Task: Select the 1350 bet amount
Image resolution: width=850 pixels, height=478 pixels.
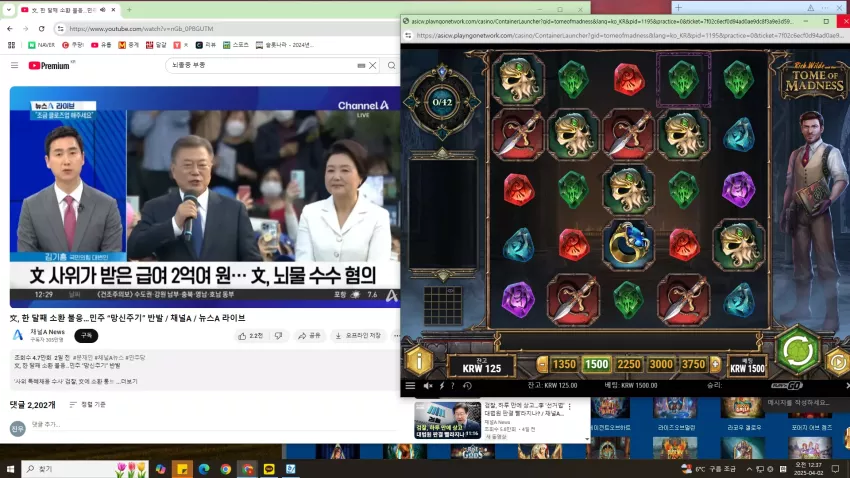Action: pyautogui.click(x=564, y=364)
